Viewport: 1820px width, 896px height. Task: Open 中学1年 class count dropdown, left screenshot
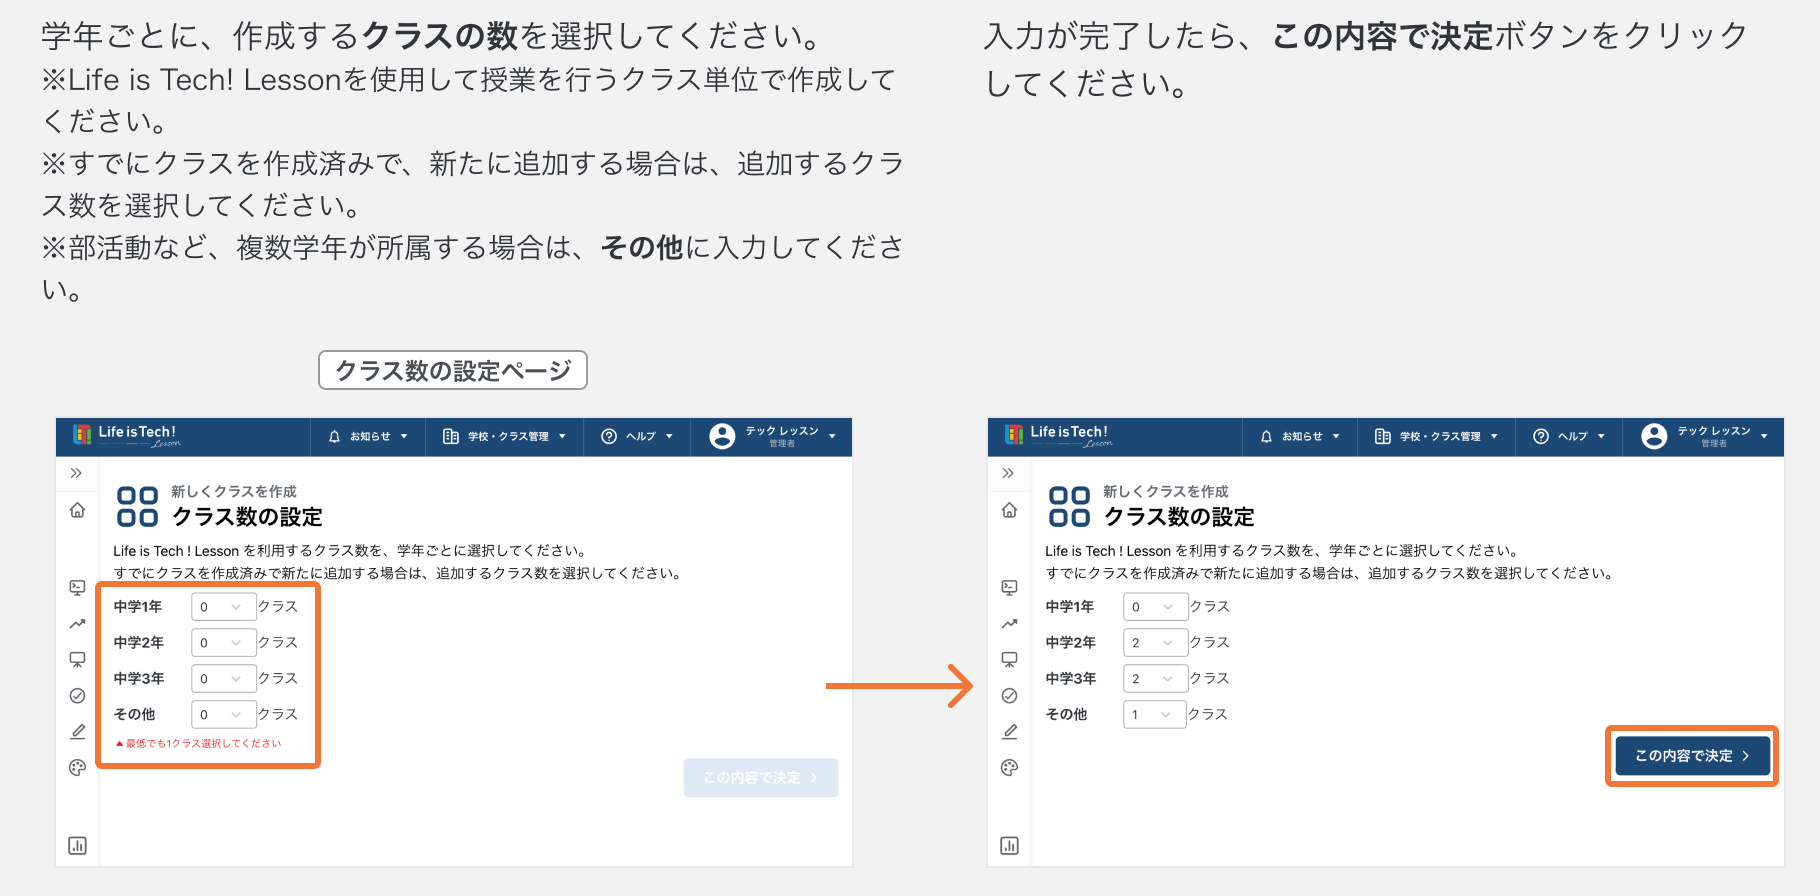tap(223, 607)
